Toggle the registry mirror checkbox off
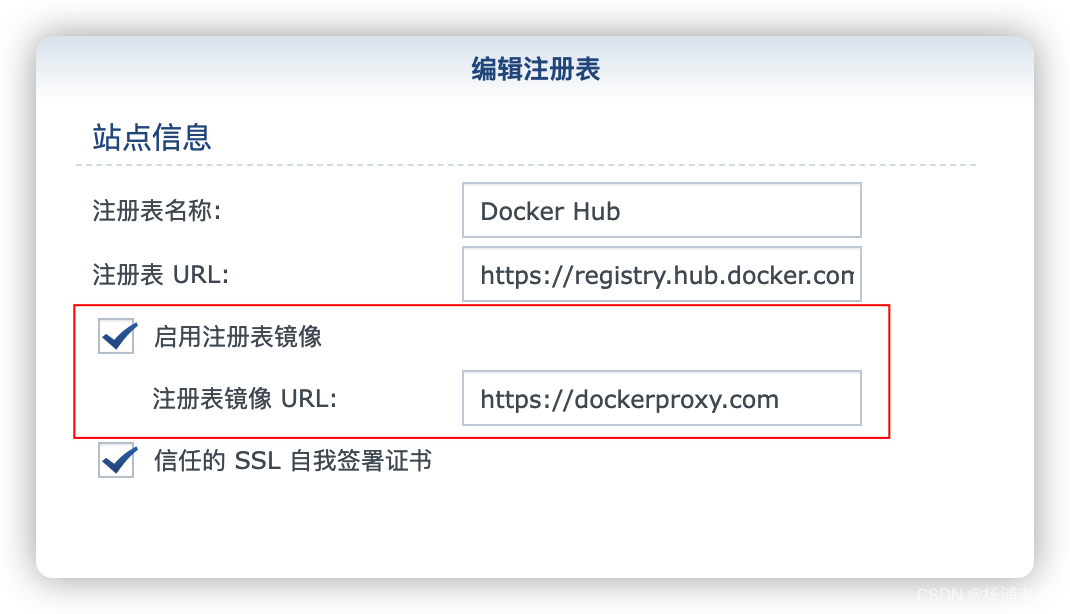The image size is (1070, 614). 116,337
